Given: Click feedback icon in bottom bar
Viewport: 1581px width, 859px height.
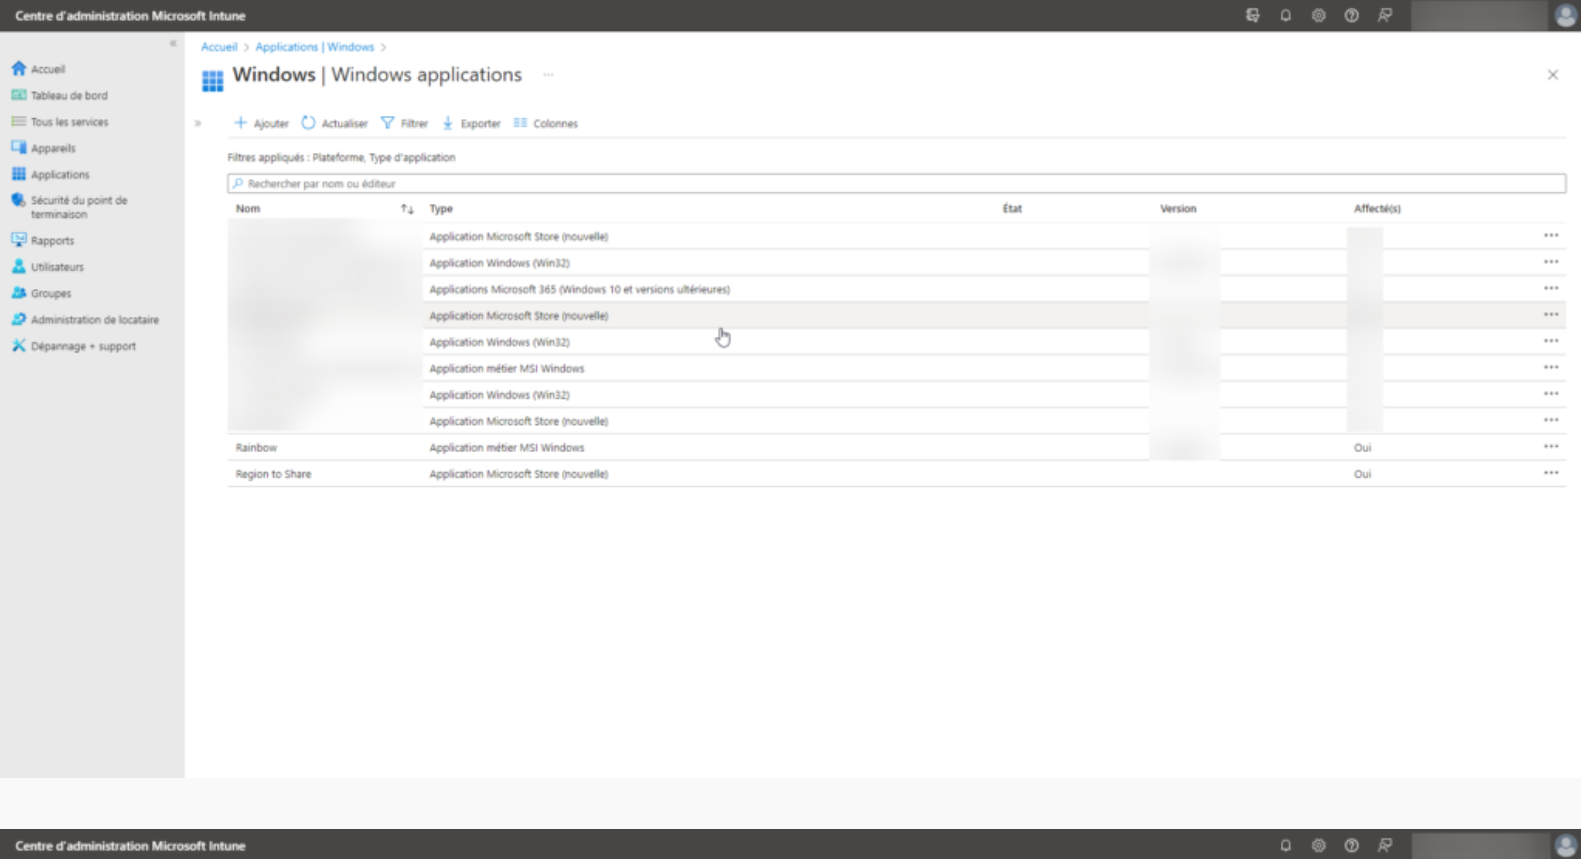Looking at the screenshot, I should coord(1385,846).
